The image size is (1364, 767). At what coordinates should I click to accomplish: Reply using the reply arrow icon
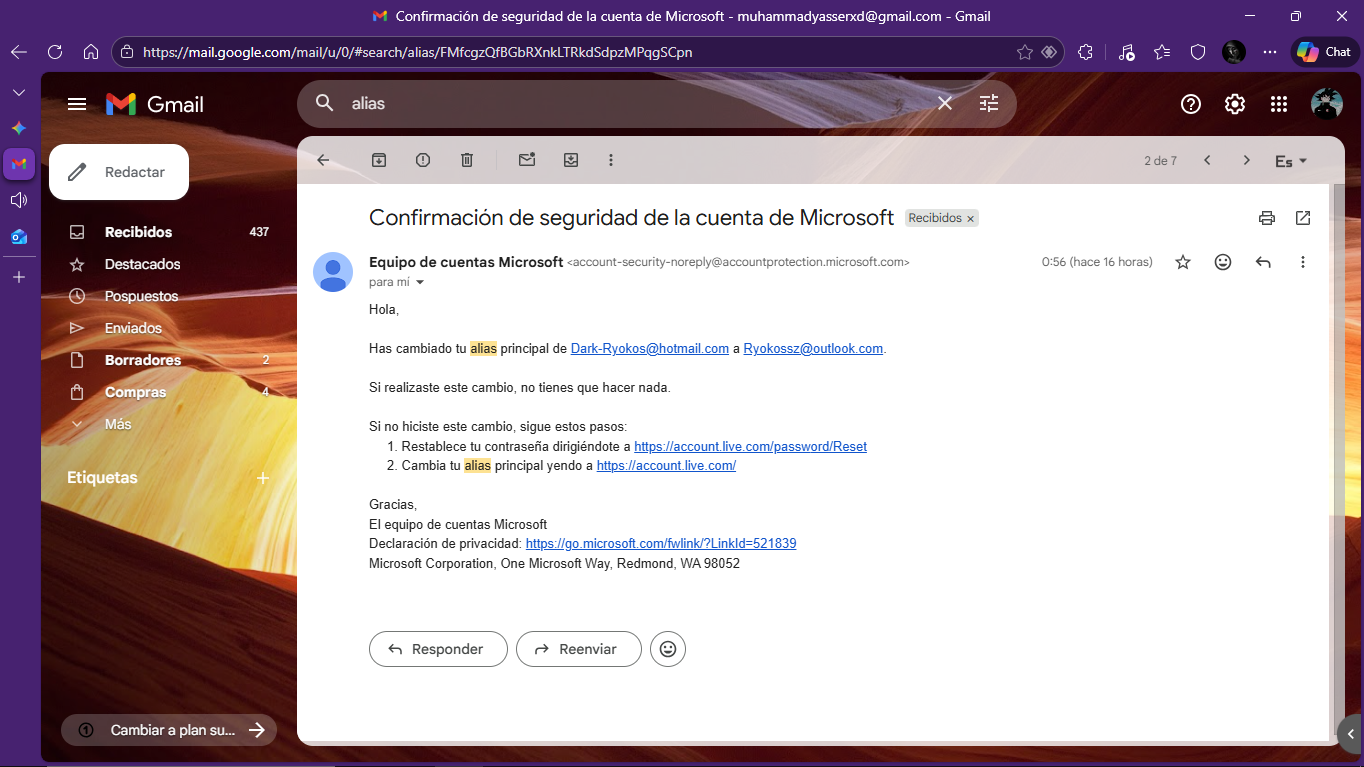1262,261
